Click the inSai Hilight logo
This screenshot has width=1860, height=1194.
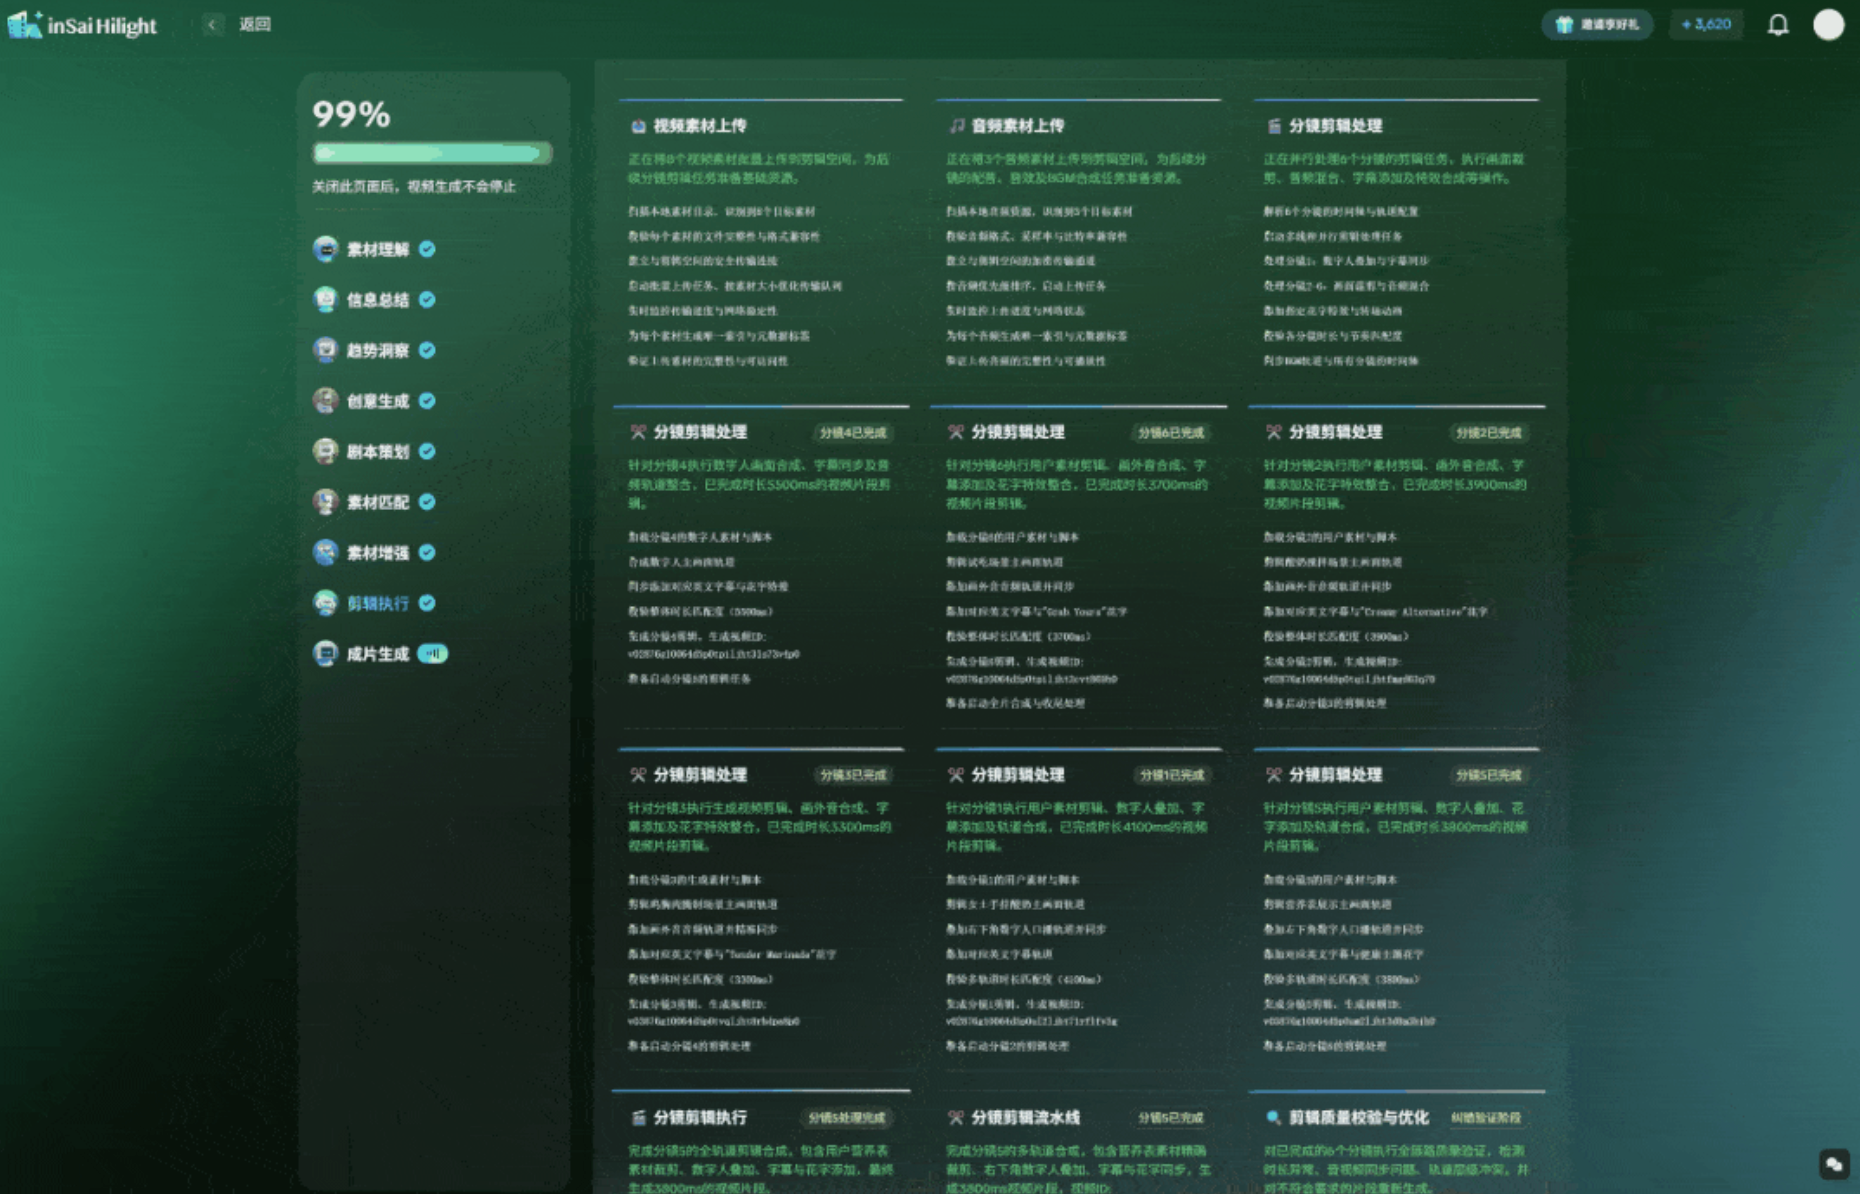82,25
